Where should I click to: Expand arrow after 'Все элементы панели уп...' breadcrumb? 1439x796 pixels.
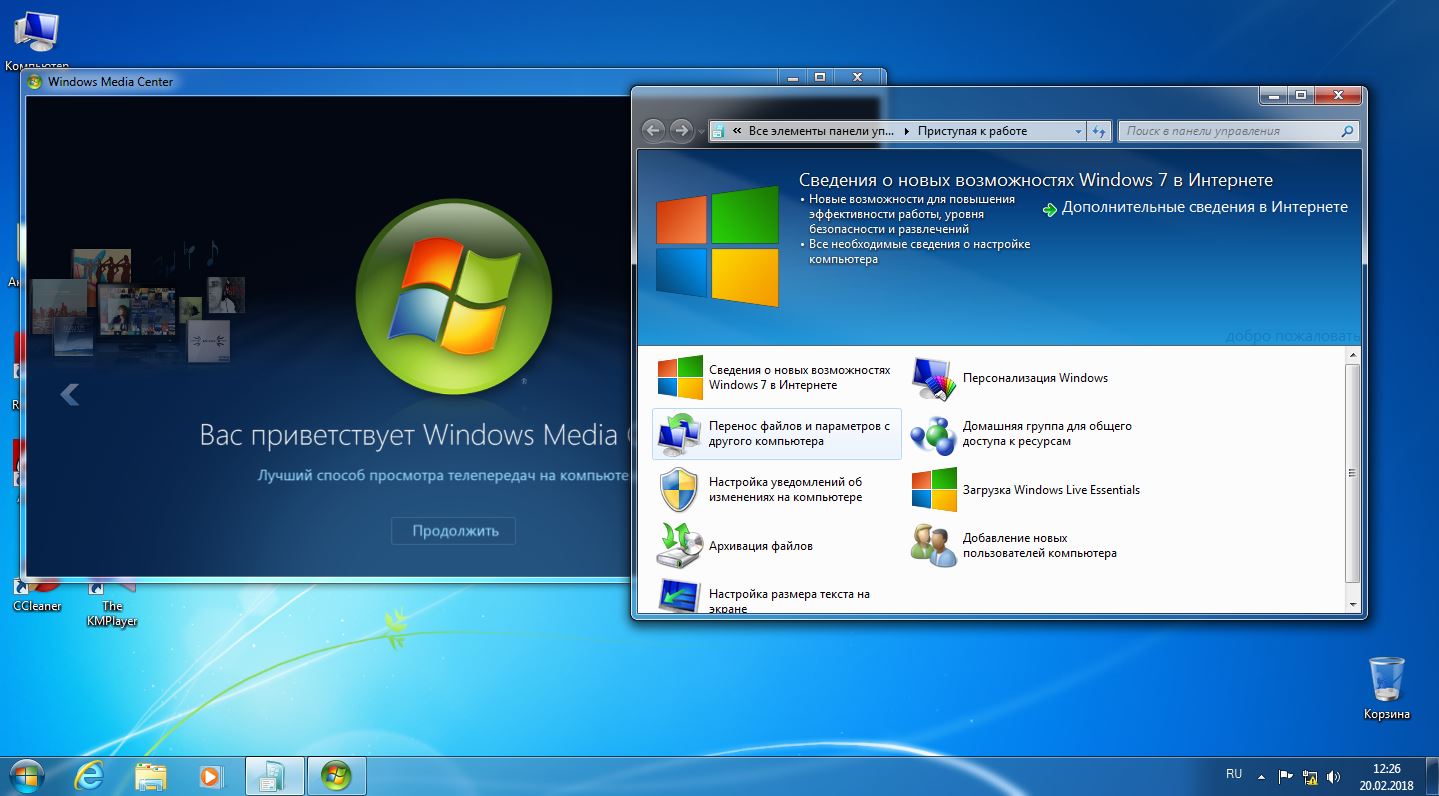[906, 131]
